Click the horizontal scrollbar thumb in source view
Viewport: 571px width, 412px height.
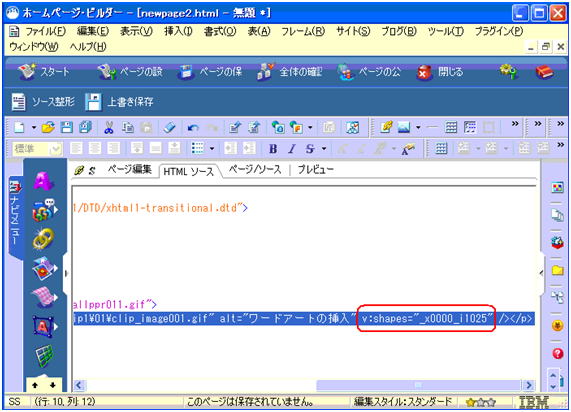pos(419,385)
